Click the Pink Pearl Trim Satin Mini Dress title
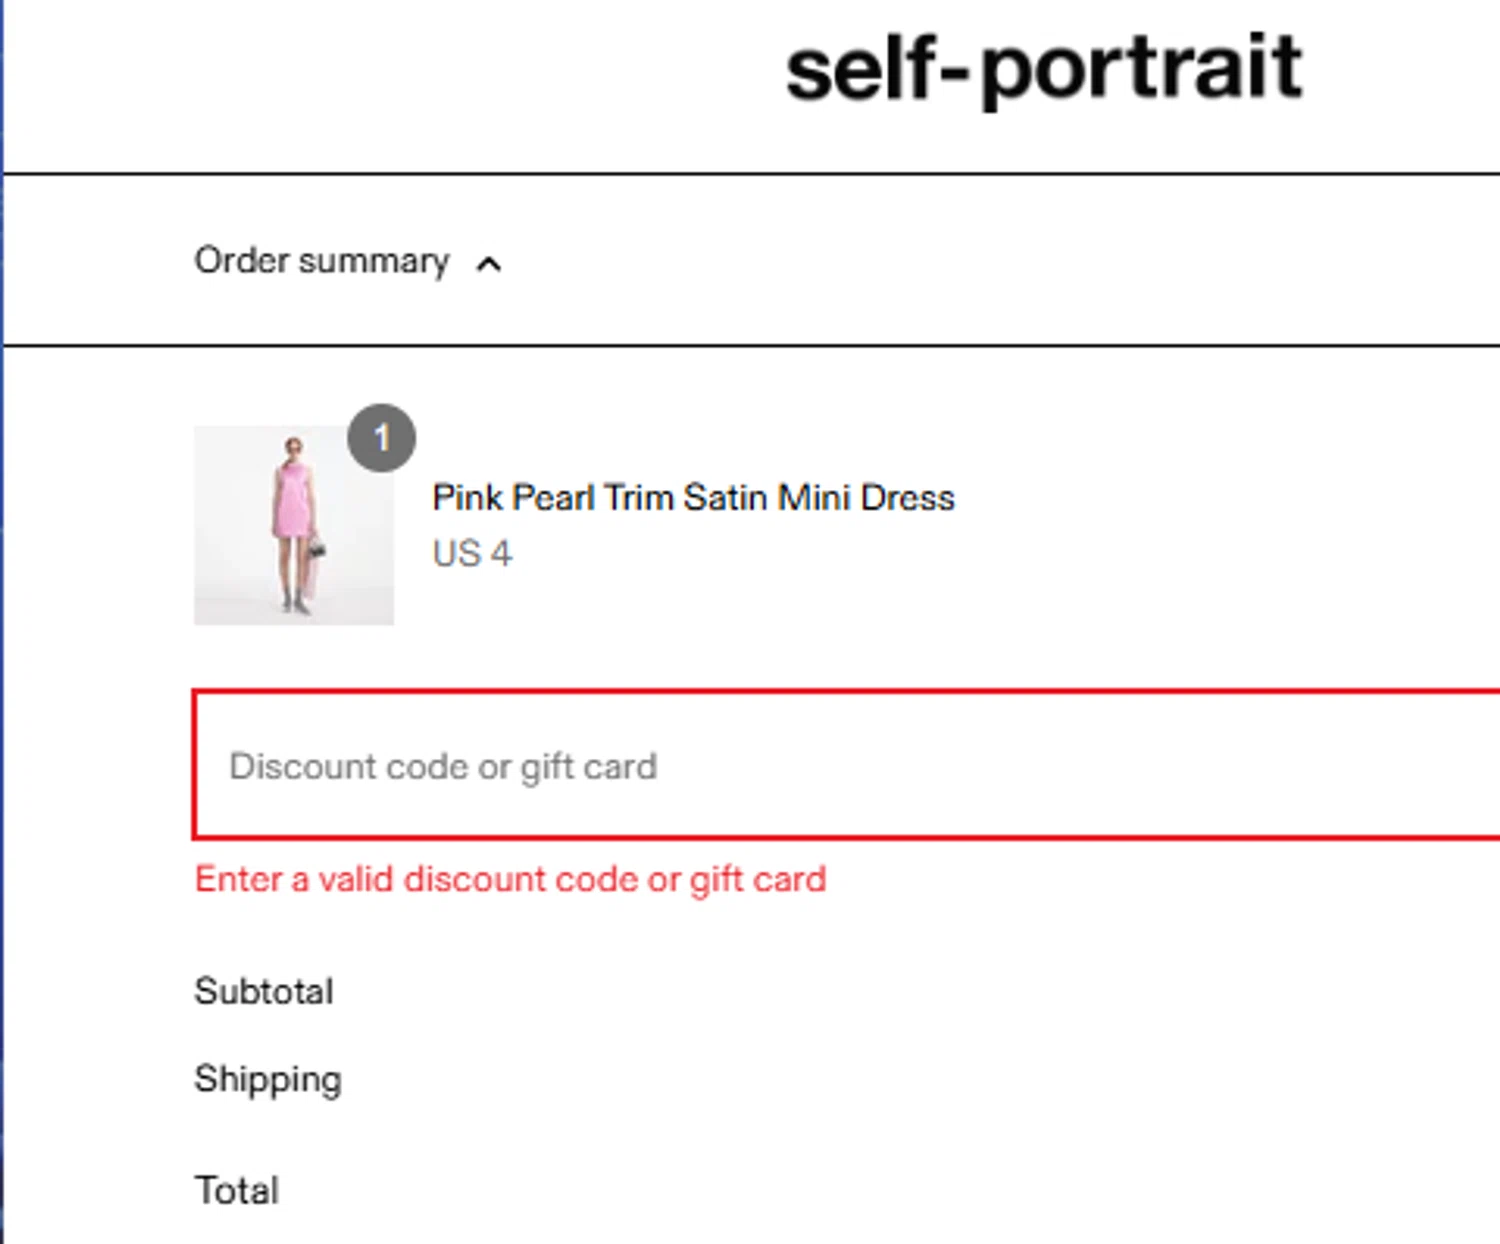Image resolution: width=1500 pixels, height=1244 pixels. [x=693, y=498]
